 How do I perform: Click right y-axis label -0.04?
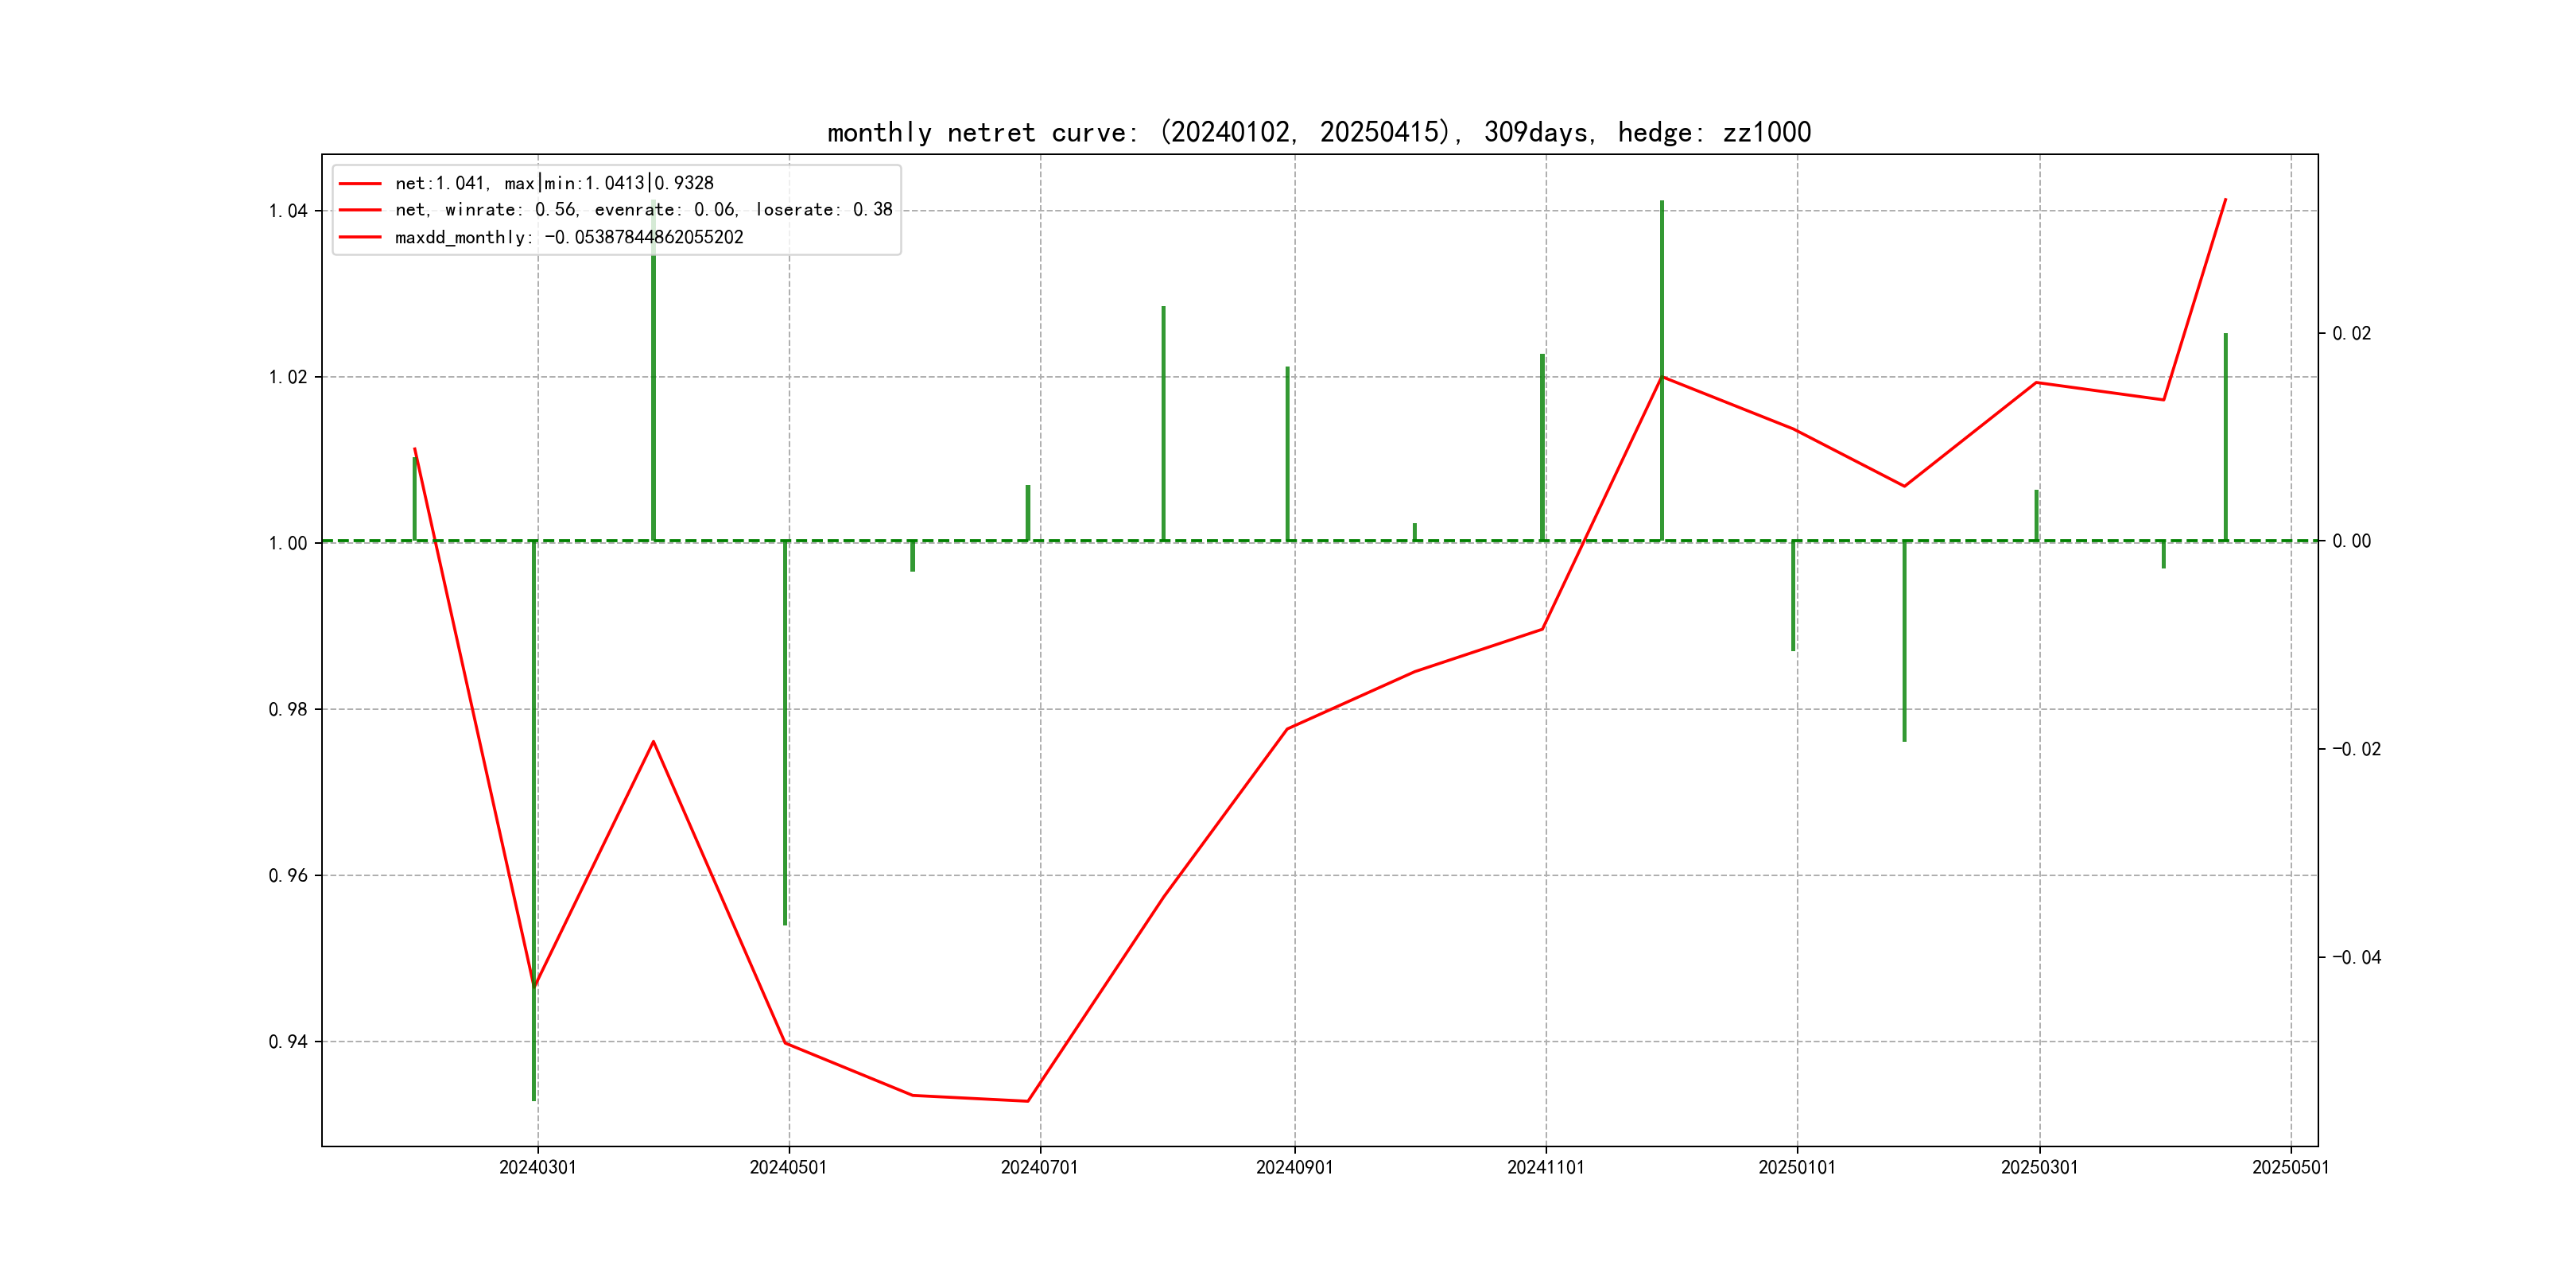2356,958
